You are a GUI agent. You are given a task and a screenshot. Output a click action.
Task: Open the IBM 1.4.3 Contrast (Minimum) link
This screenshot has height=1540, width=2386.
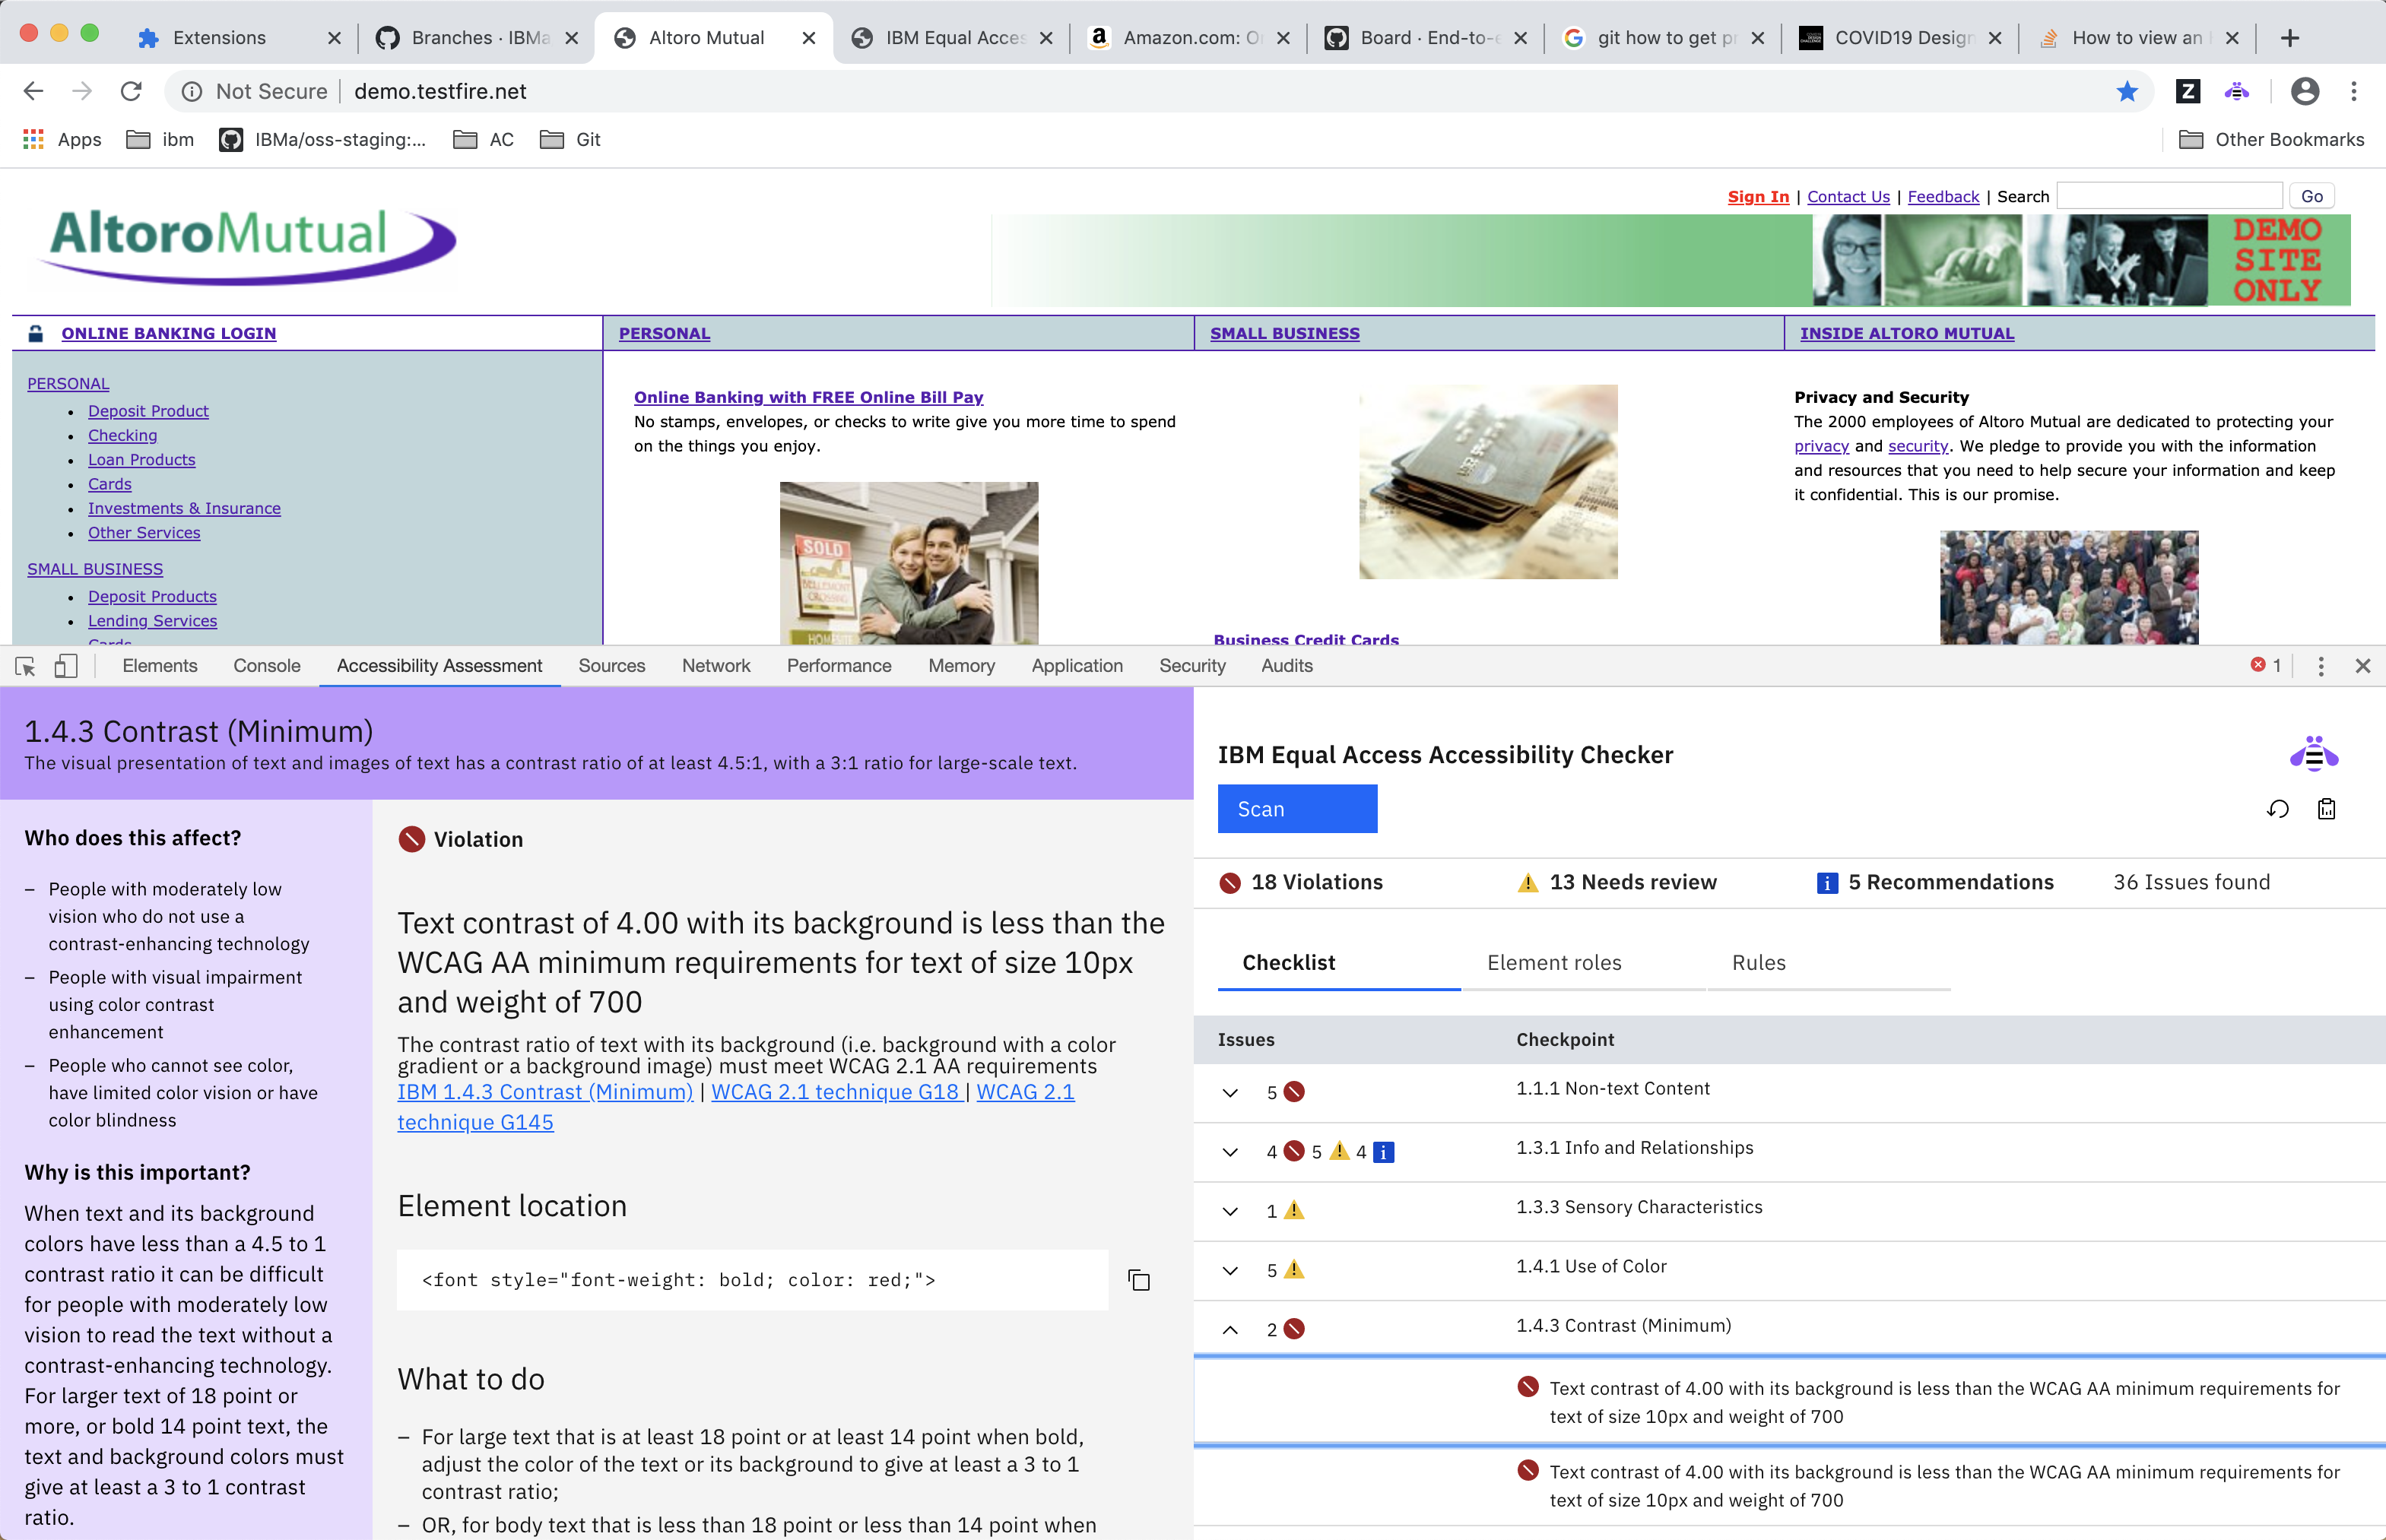click(545, 1092)
